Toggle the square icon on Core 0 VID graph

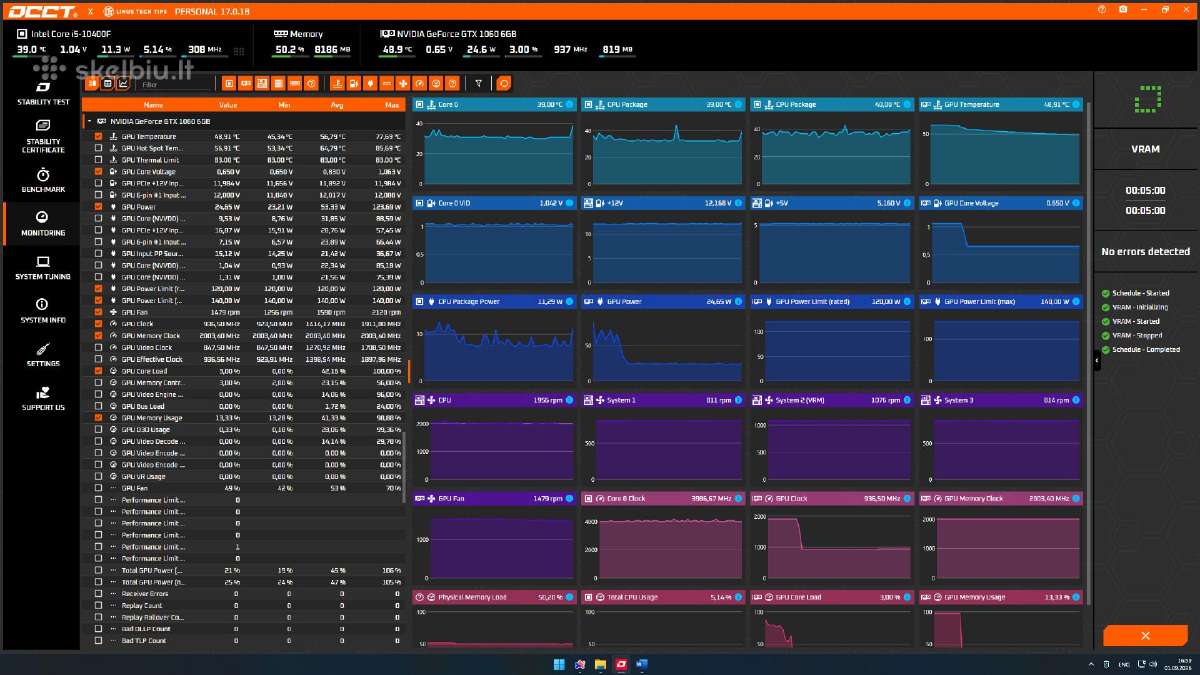pyautogui.click(x=421, y=203)
